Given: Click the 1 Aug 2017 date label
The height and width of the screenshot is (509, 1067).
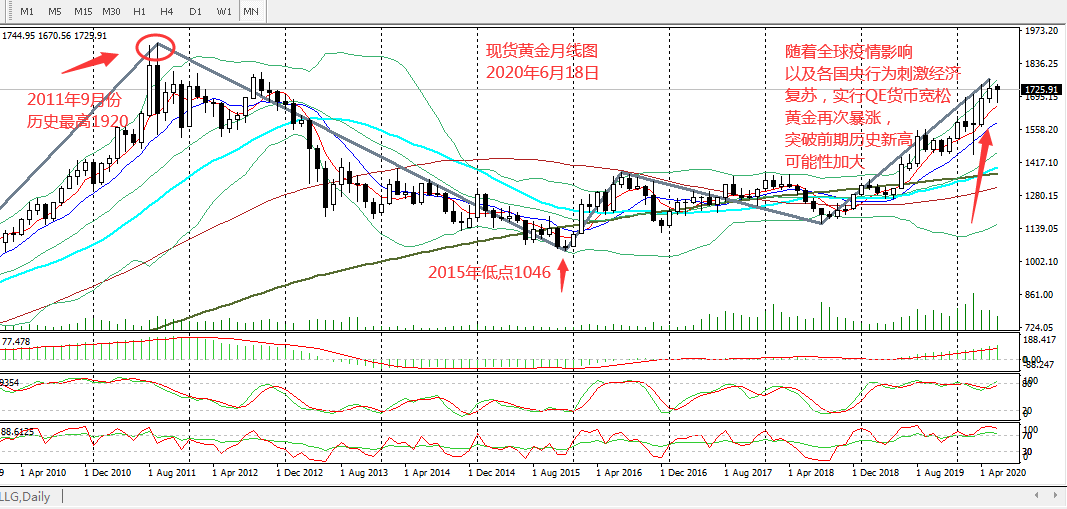Looking at the screenshot, I should 748,472.
